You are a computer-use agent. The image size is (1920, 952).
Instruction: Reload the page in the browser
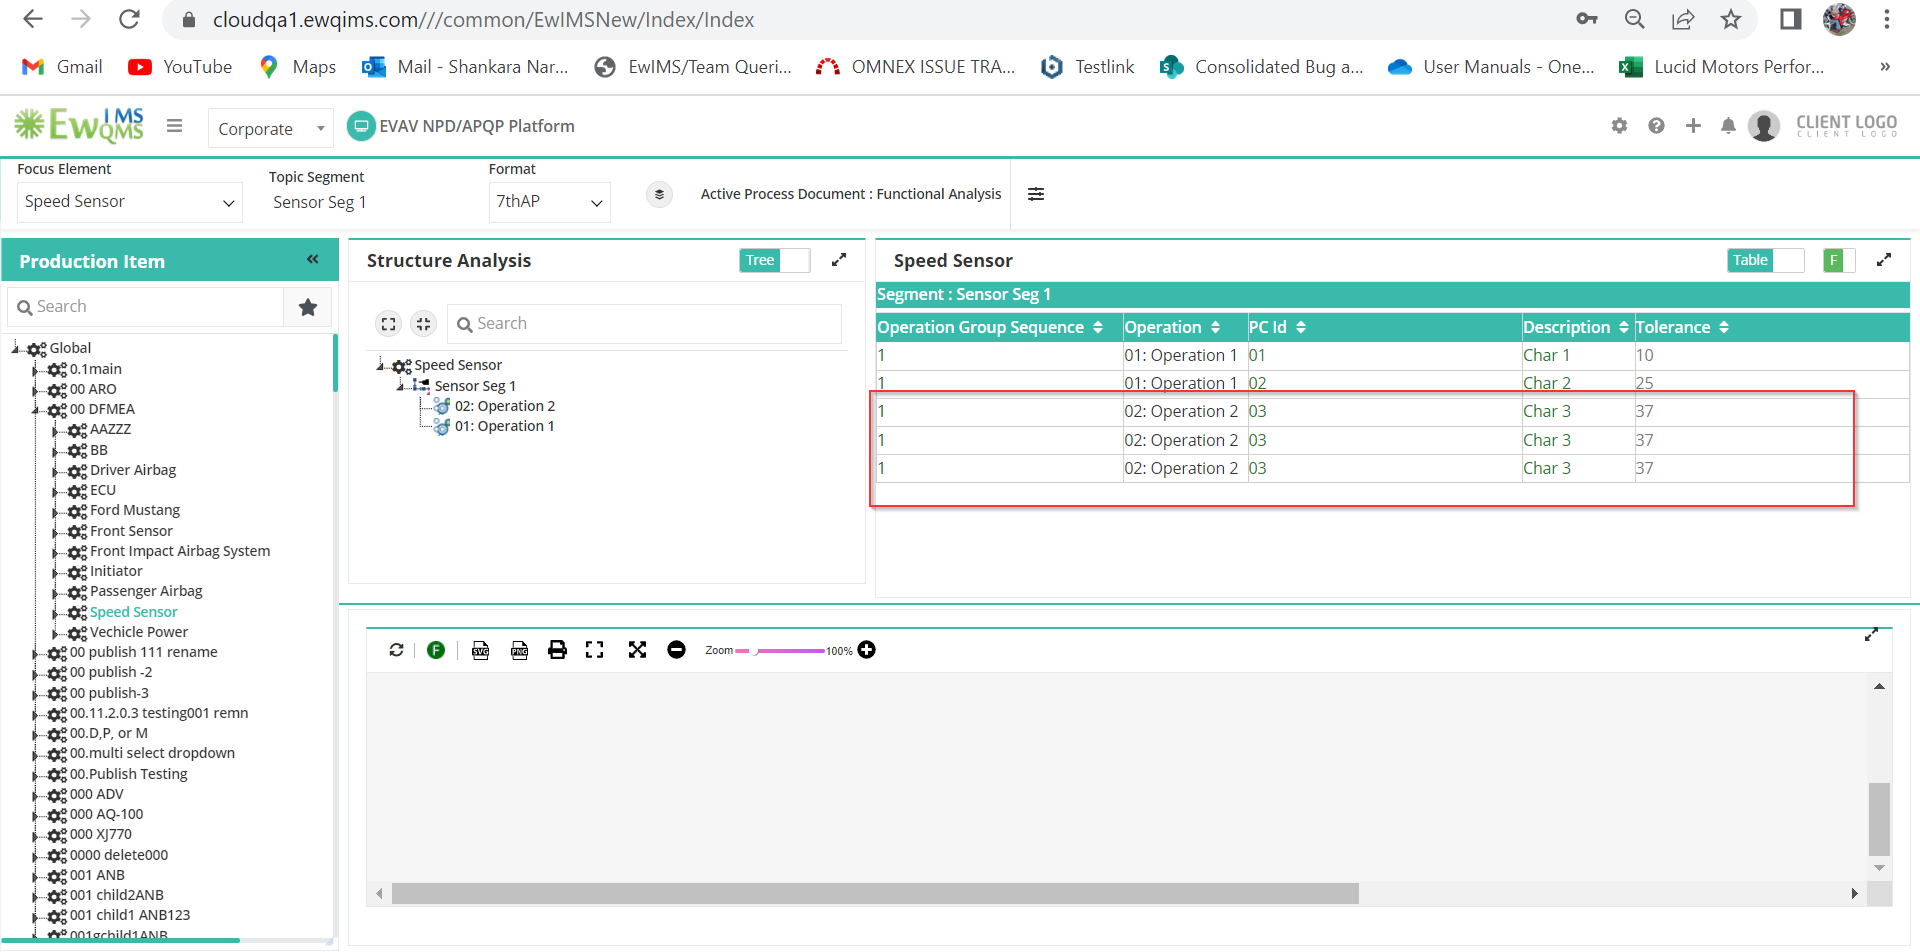point(129,19)
